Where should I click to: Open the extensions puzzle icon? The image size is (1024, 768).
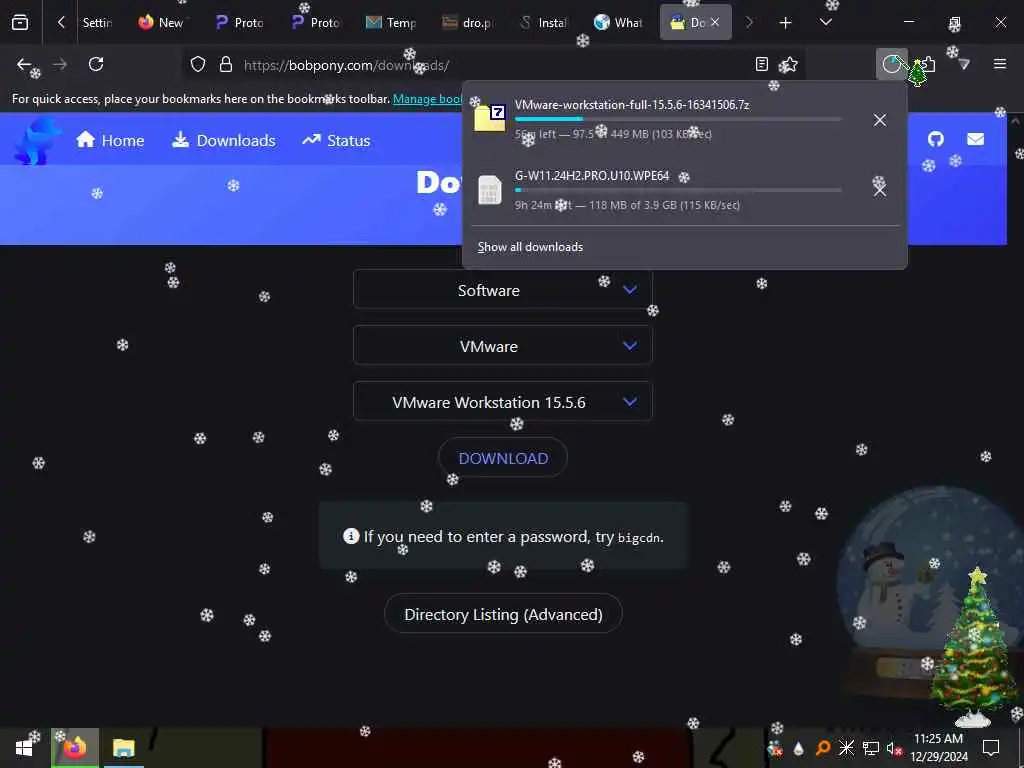click(x=927, y=64)
